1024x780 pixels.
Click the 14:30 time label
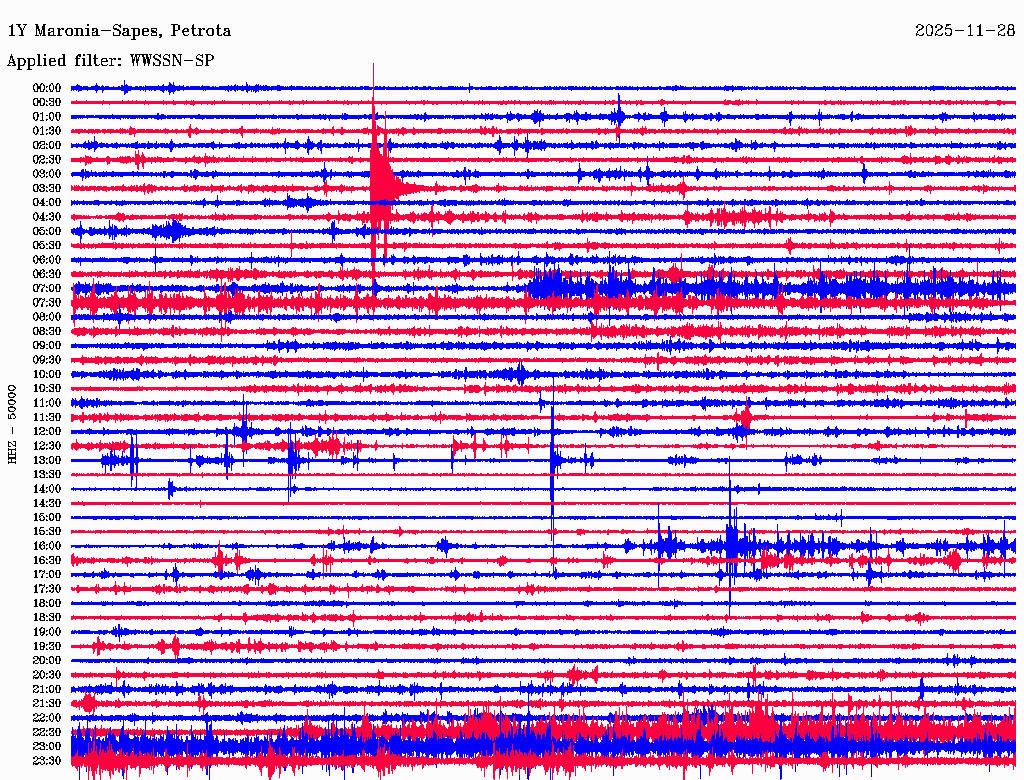[47, 503]
